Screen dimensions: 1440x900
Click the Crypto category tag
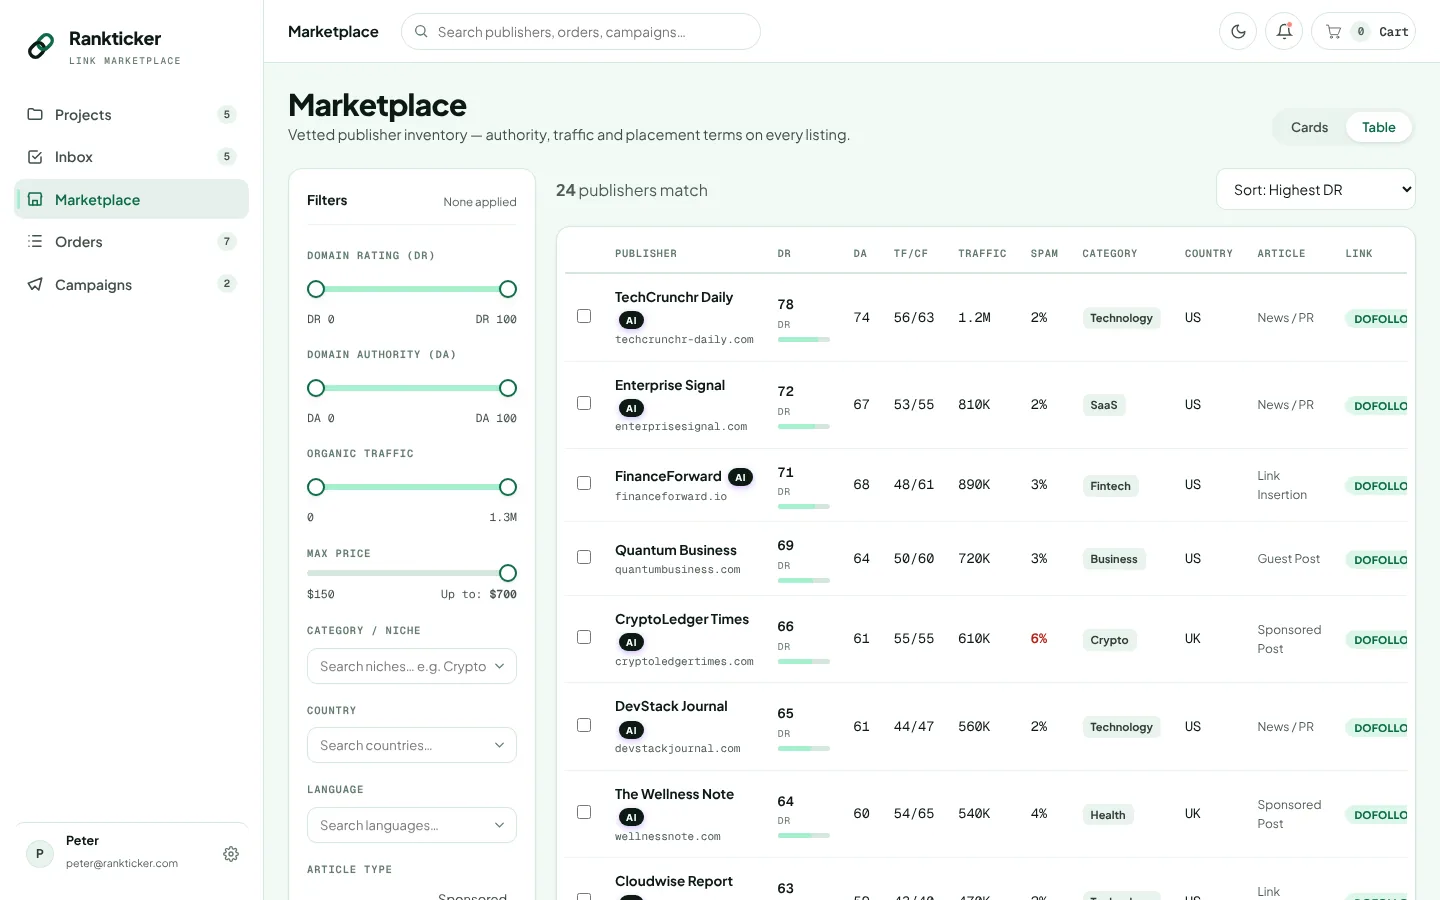1109,640
